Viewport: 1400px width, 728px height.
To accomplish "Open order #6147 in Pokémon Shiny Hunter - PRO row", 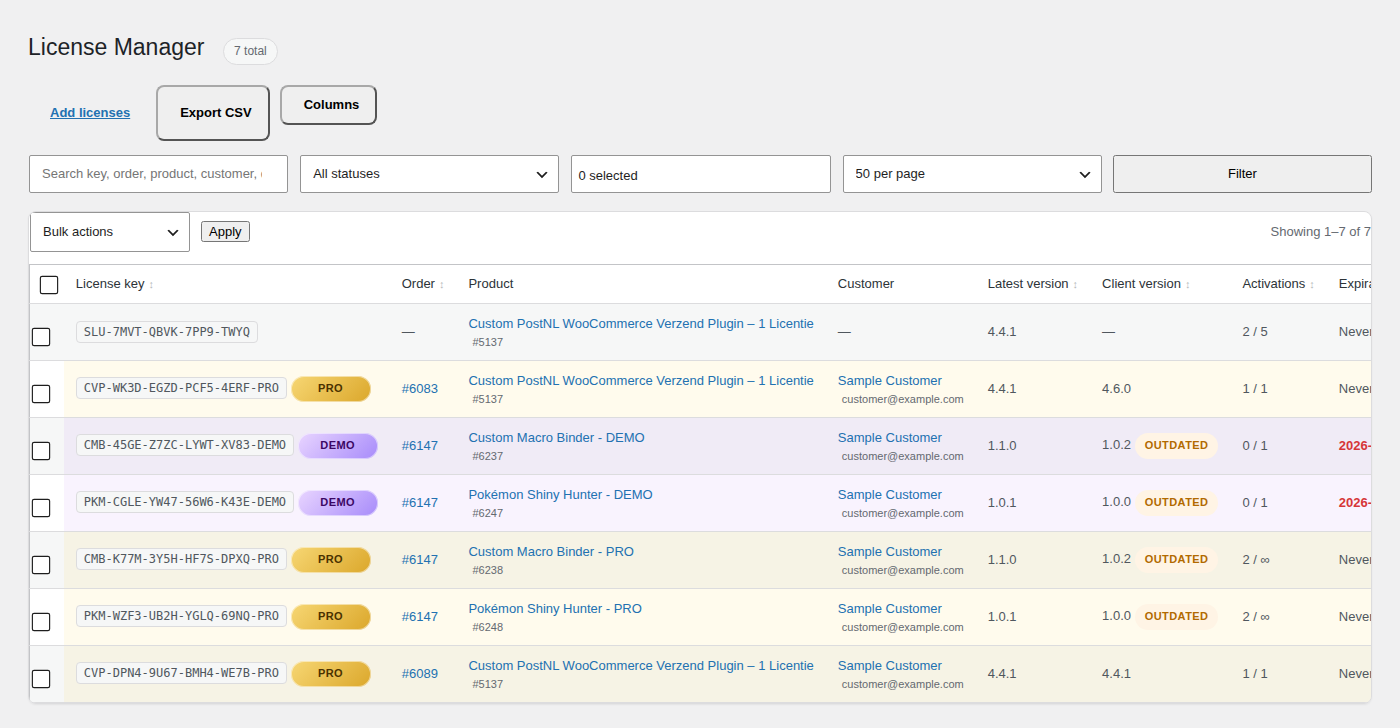I will [x=420, y=617].
